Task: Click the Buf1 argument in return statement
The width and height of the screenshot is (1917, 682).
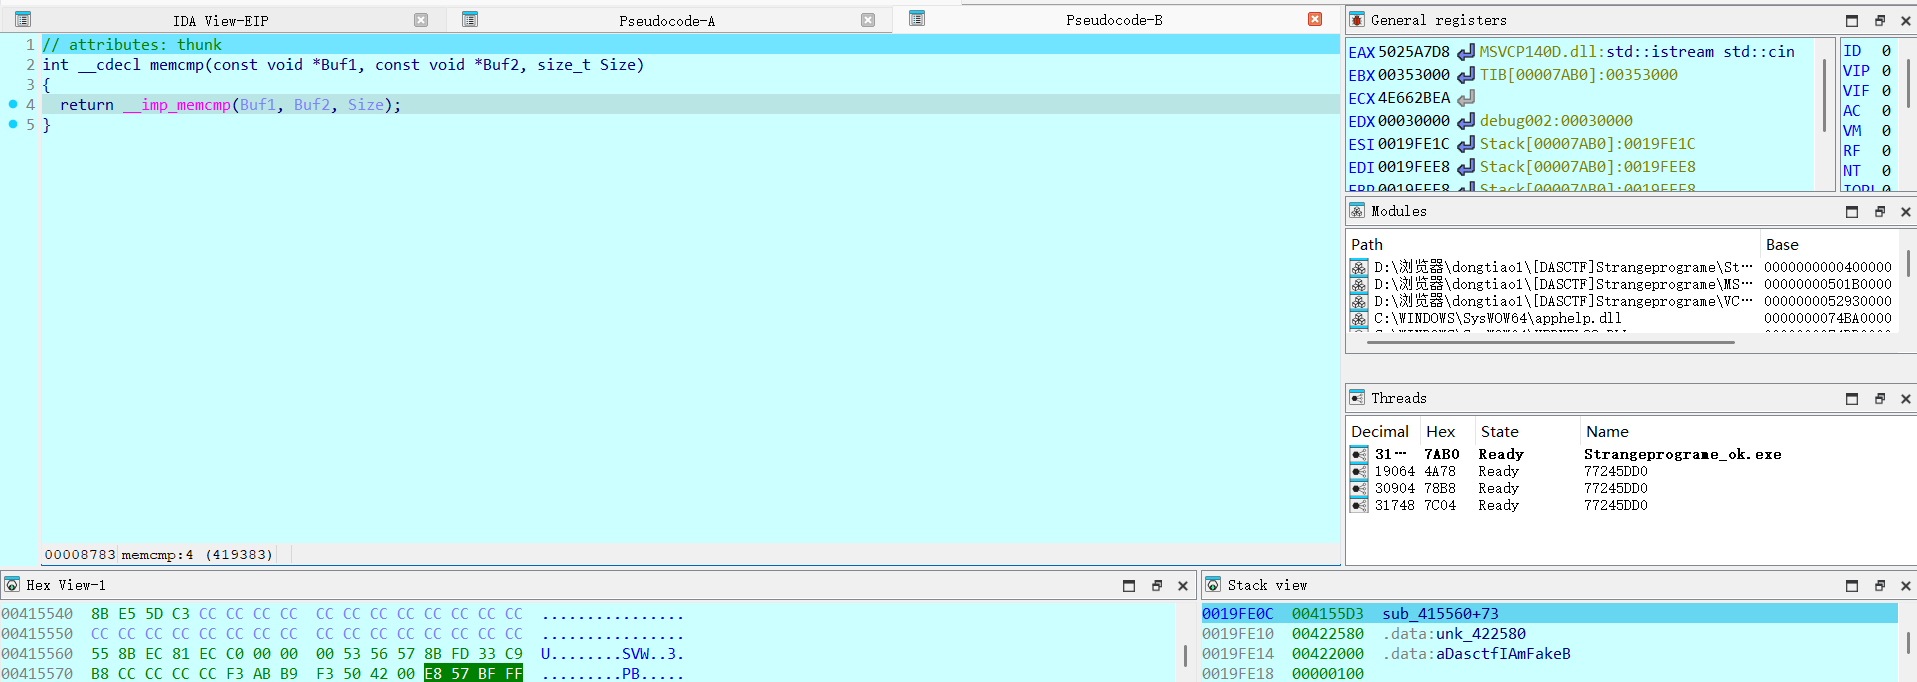Action: tap(257, 105)
